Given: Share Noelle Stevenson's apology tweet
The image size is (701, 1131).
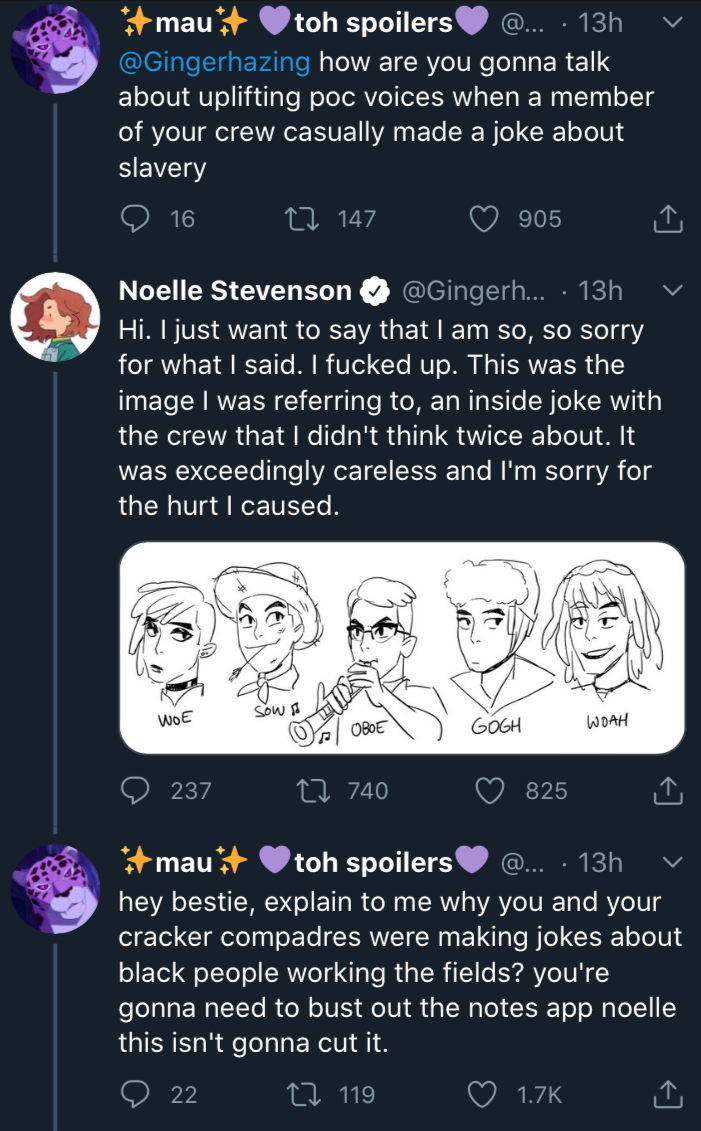Looking at the screenshot, I should tap(667, 791).
